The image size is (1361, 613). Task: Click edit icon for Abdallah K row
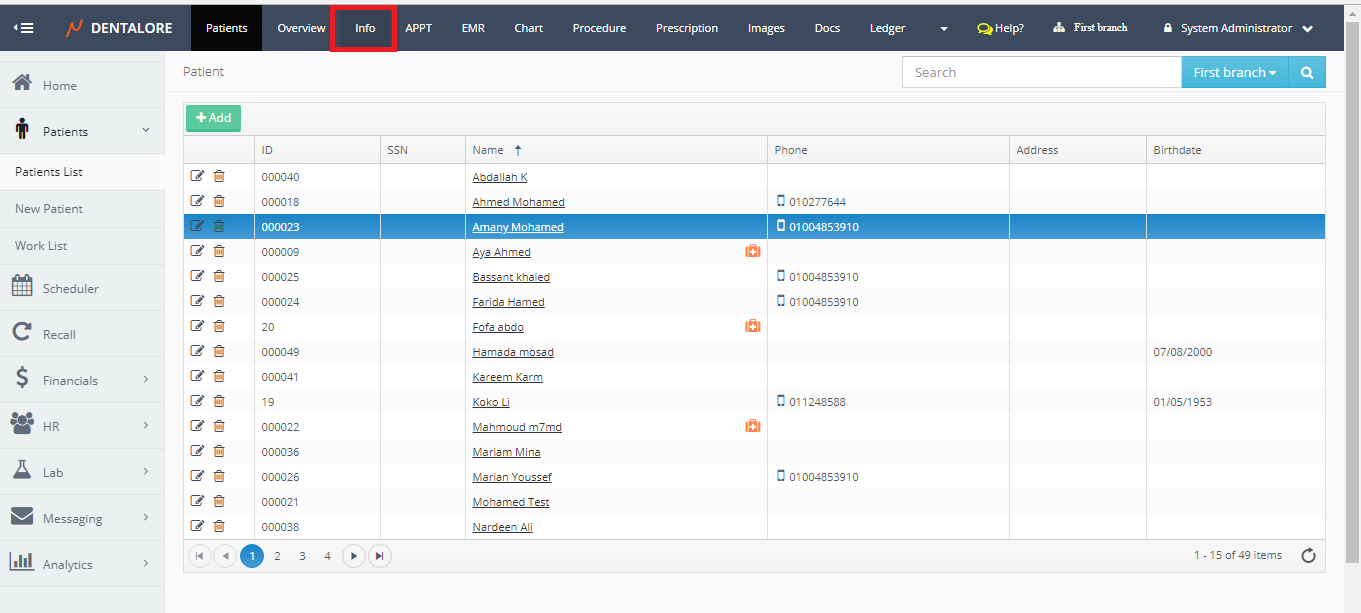tap(197, 177)
